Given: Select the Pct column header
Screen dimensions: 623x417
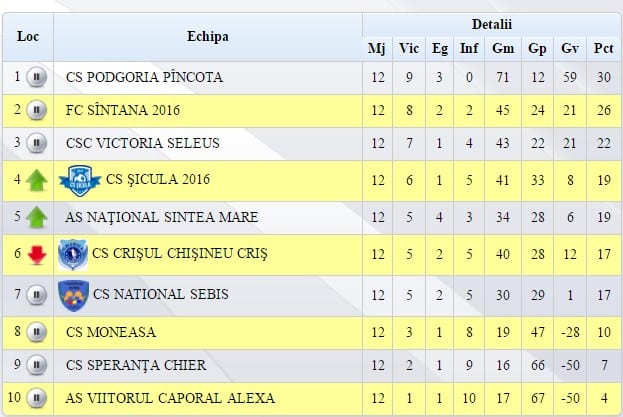Looking at the screenshot, I should (603, 48).
